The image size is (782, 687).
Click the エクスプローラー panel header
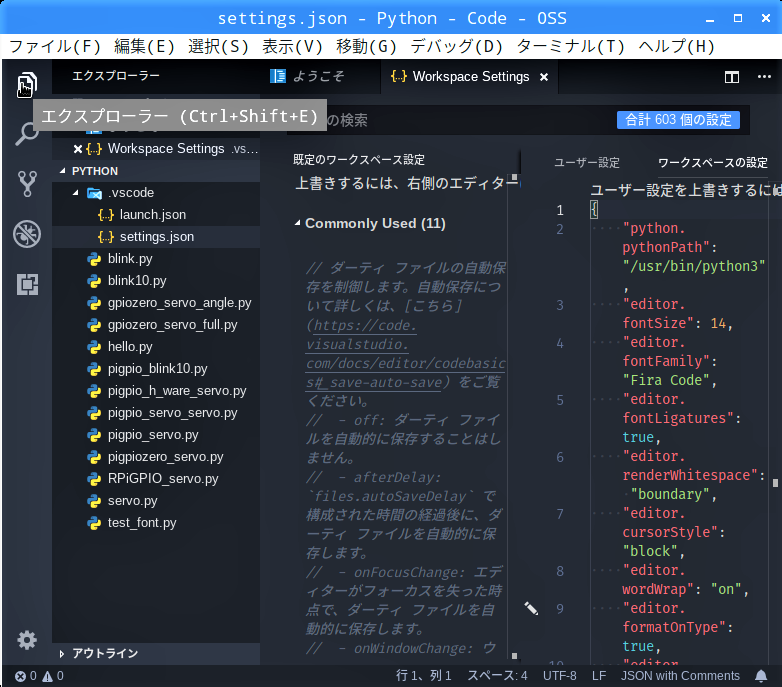[x=116, y=76]
